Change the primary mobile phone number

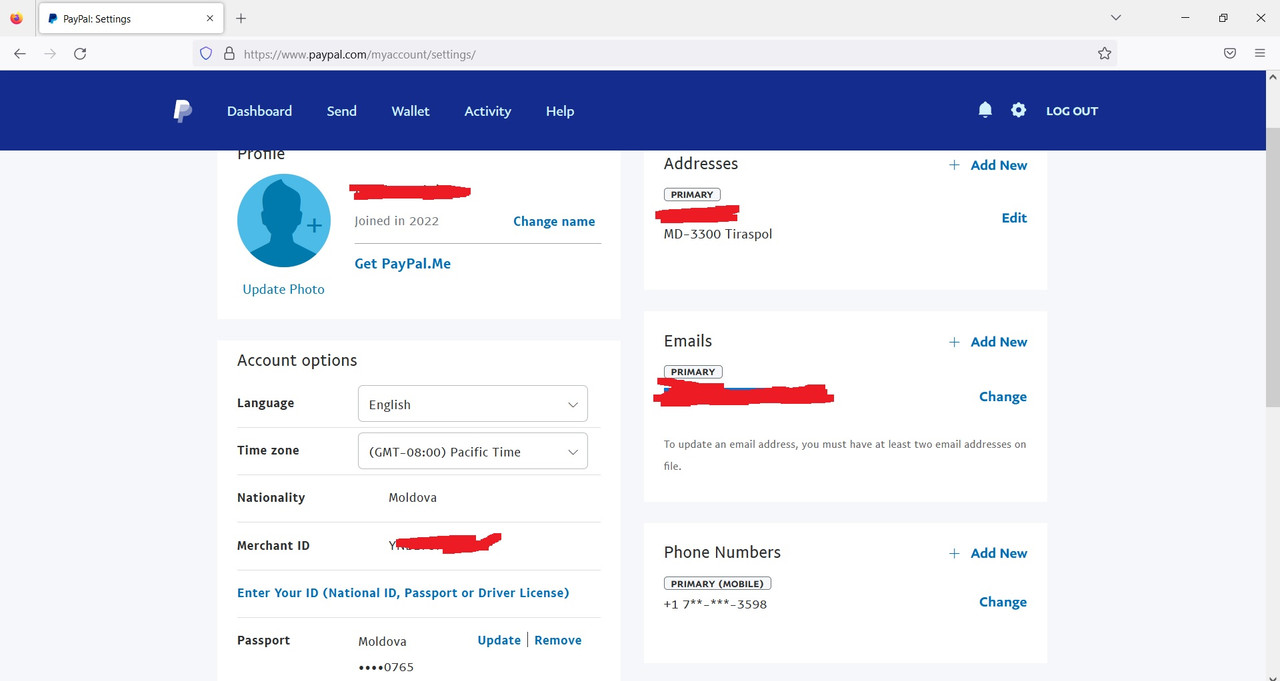[x=1003, y=602]
